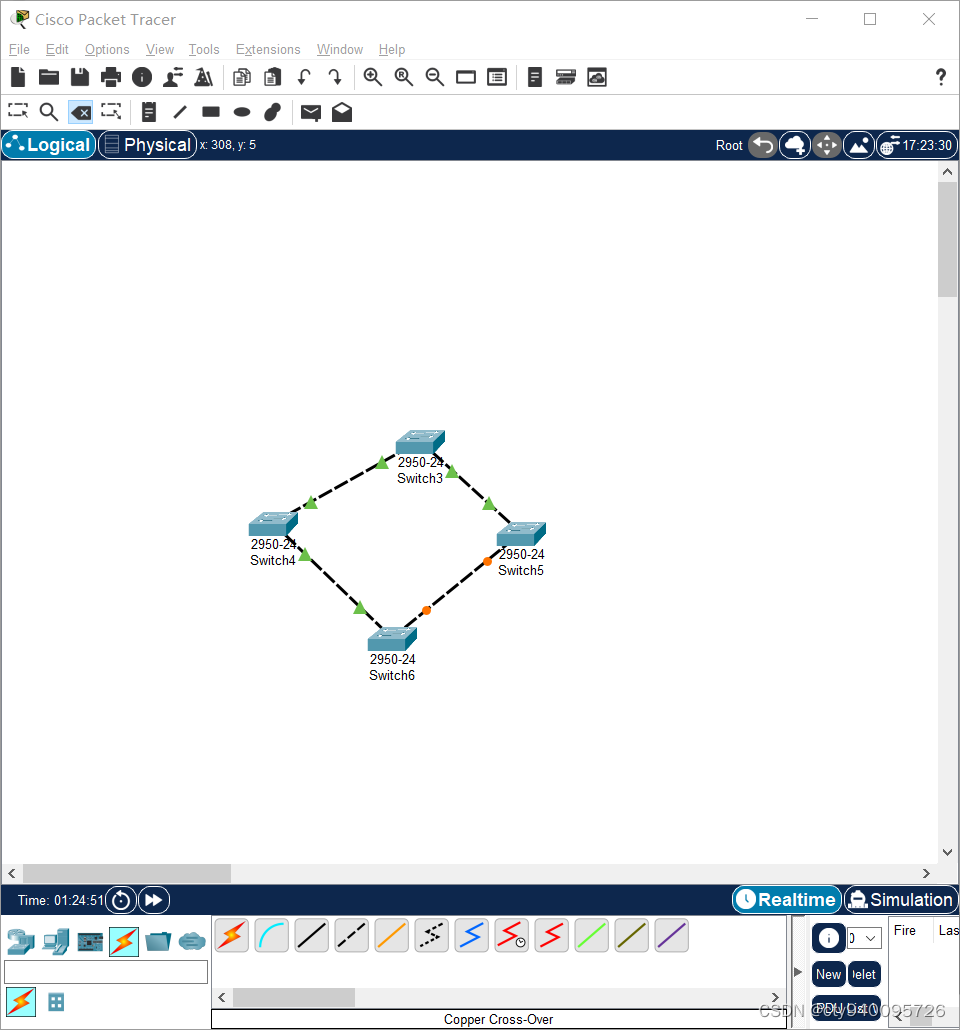Click the device search input field
Image resolution: width=960 pixels, height=1030 pixels.
tap(106, 972)
